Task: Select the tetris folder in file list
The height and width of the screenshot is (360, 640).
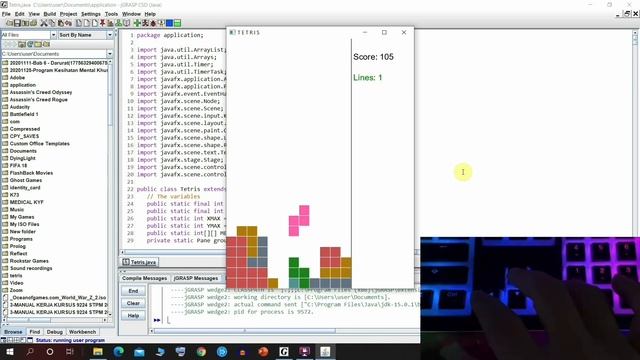Action: (16, 276)
